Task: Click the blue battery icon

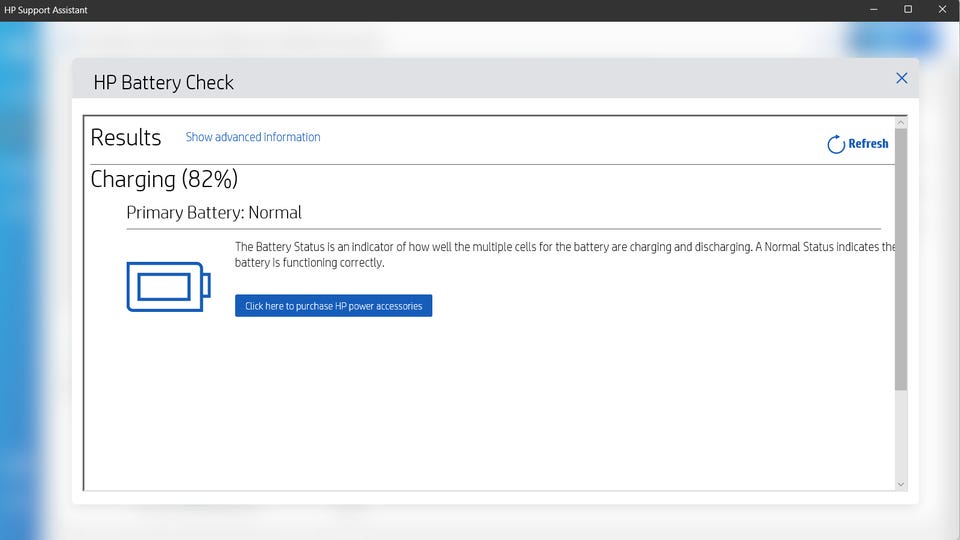Action: (168, 287)
